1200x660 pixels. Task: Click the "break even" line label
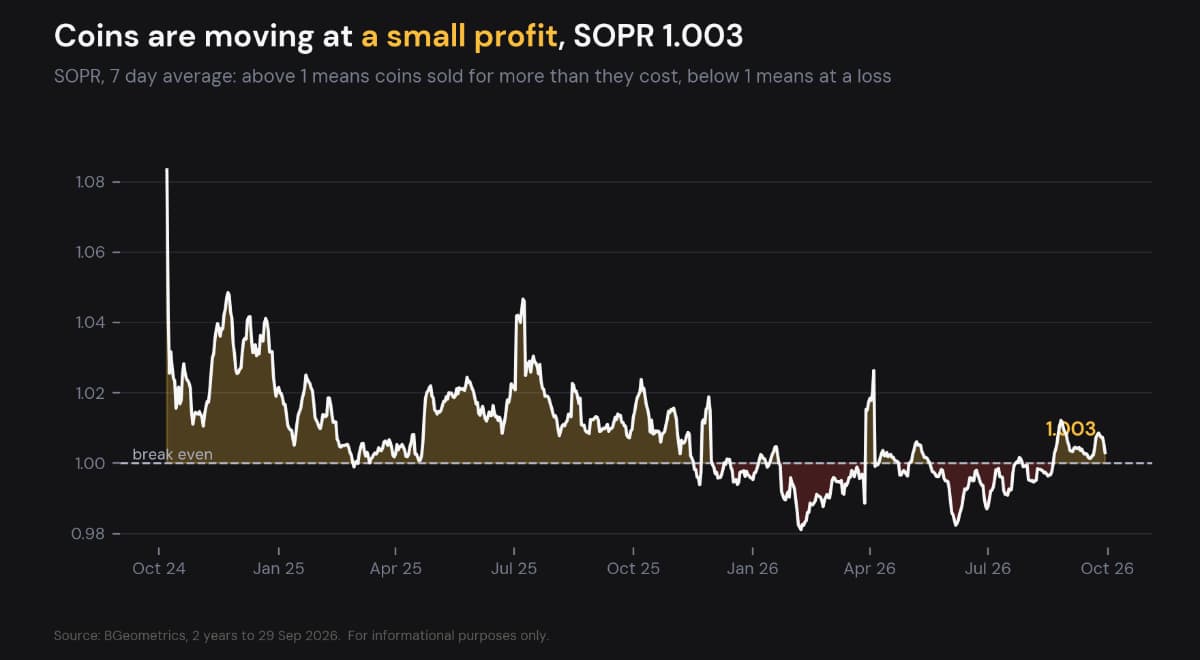pos(172,455)
